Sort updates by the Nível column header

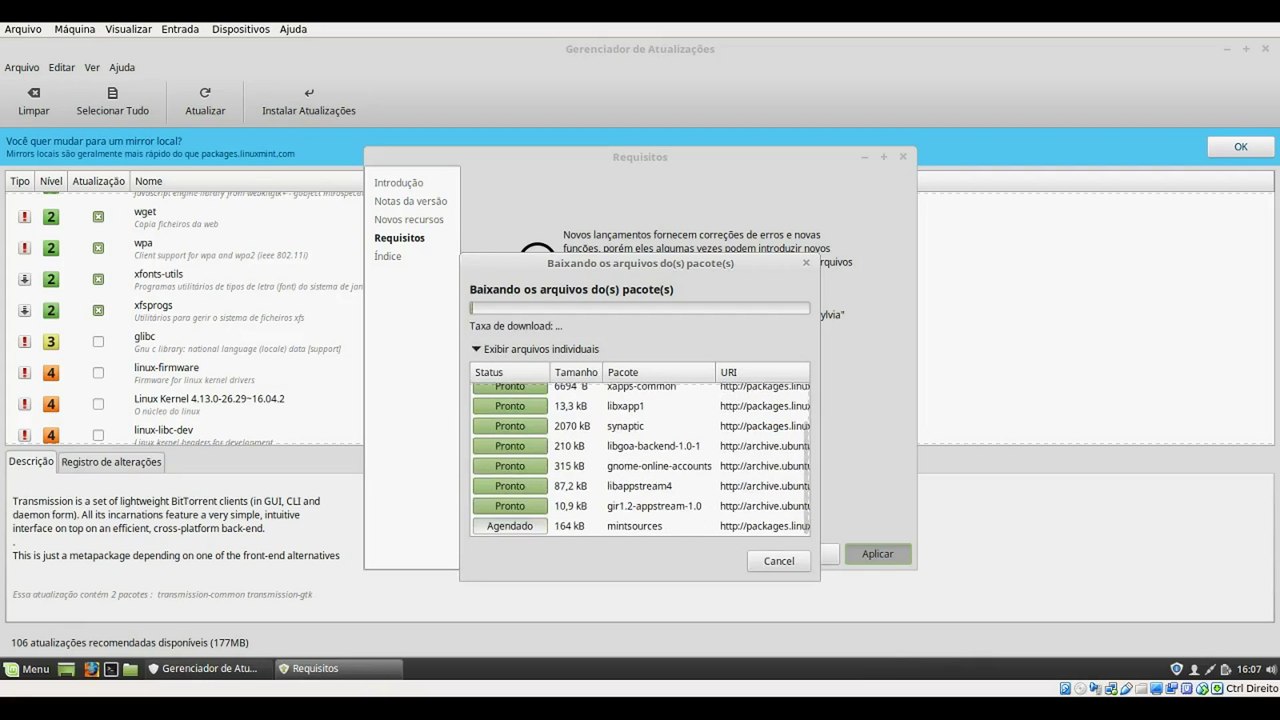pos(51,181)
